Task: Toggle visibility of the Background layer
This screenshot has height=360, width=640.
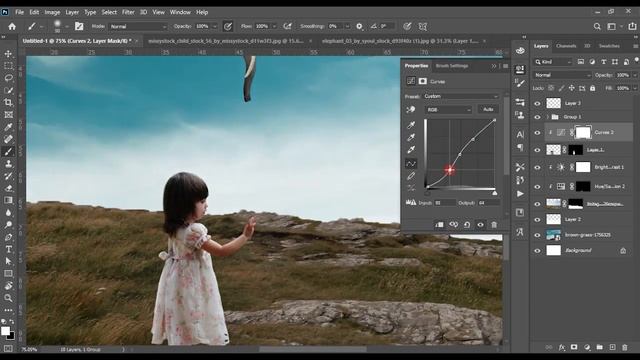Action: click(x=537, y=251)
